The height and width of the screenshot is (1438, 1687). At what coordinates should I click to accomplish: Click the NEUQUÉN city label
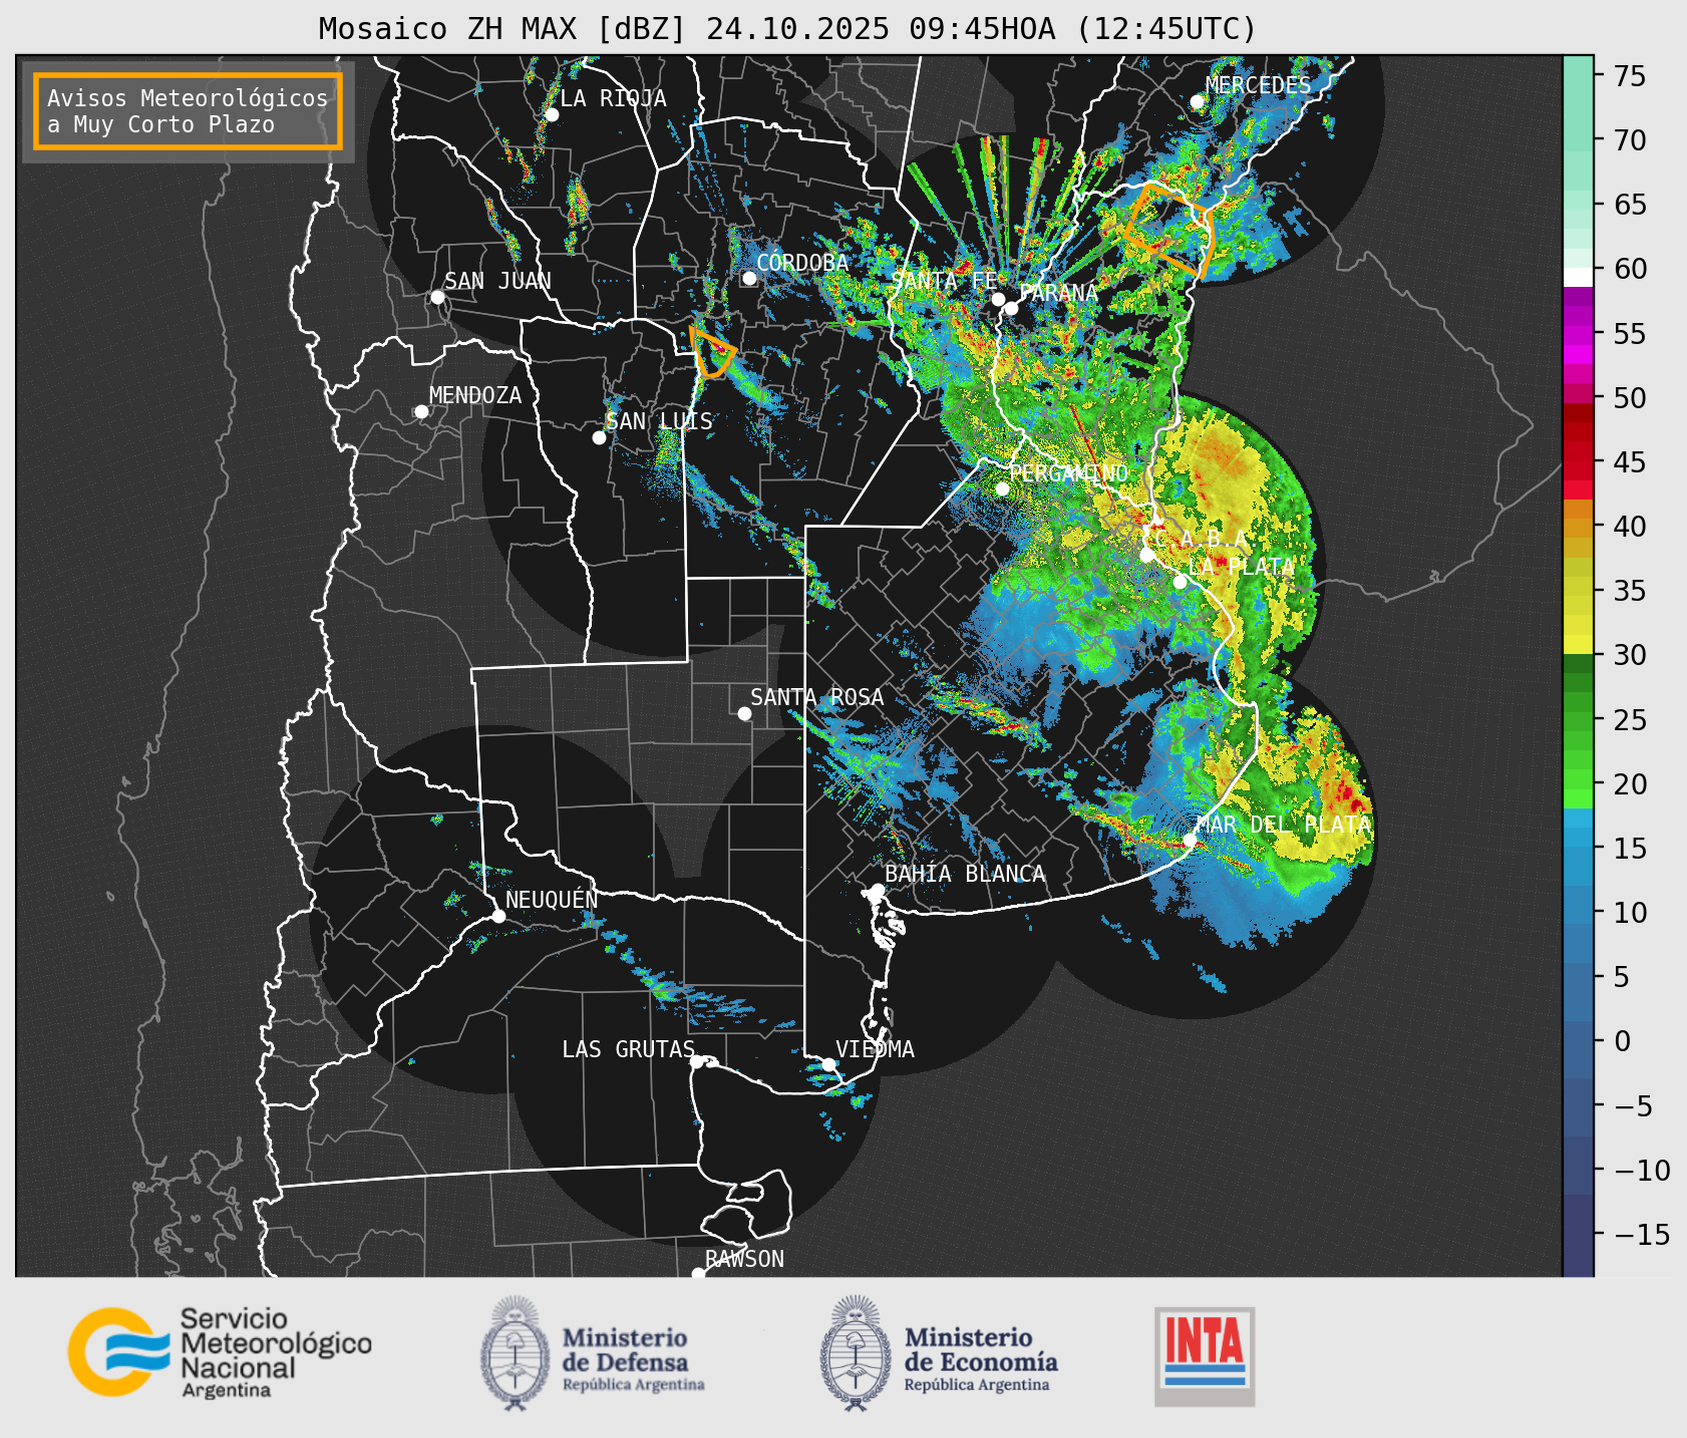coord(552,899)
